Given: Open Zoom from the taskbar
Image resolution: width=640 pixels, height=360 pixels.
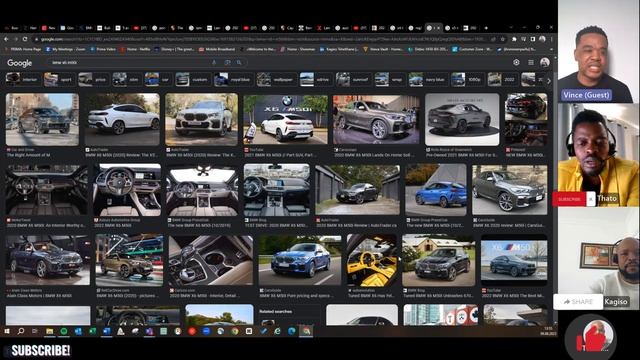Looking at the screenshot, I should click(x=206, y=331).
